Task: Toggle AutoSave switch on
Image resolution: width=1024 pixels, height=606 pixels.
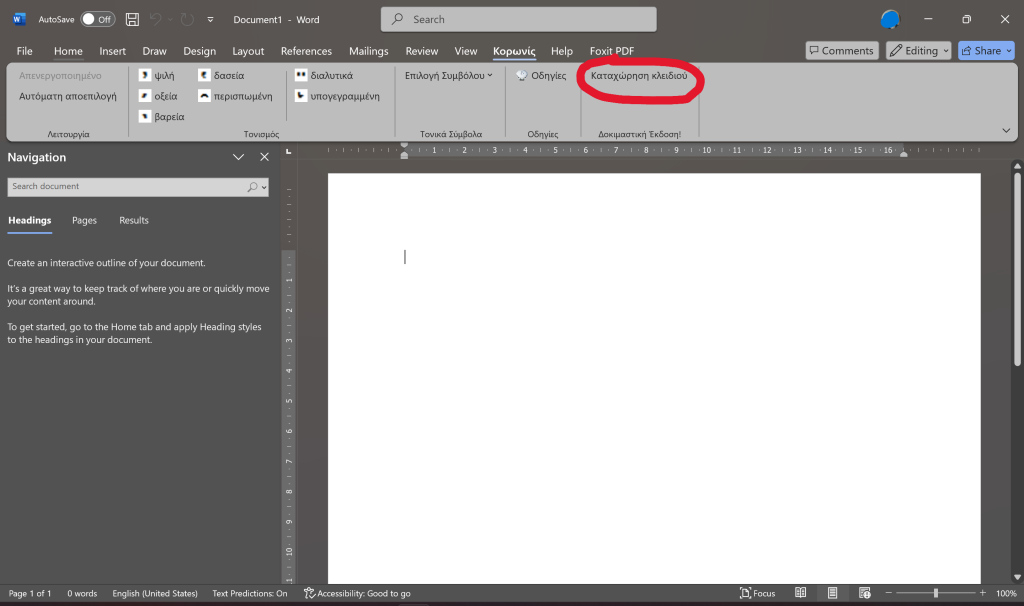Action: (97, 19)
